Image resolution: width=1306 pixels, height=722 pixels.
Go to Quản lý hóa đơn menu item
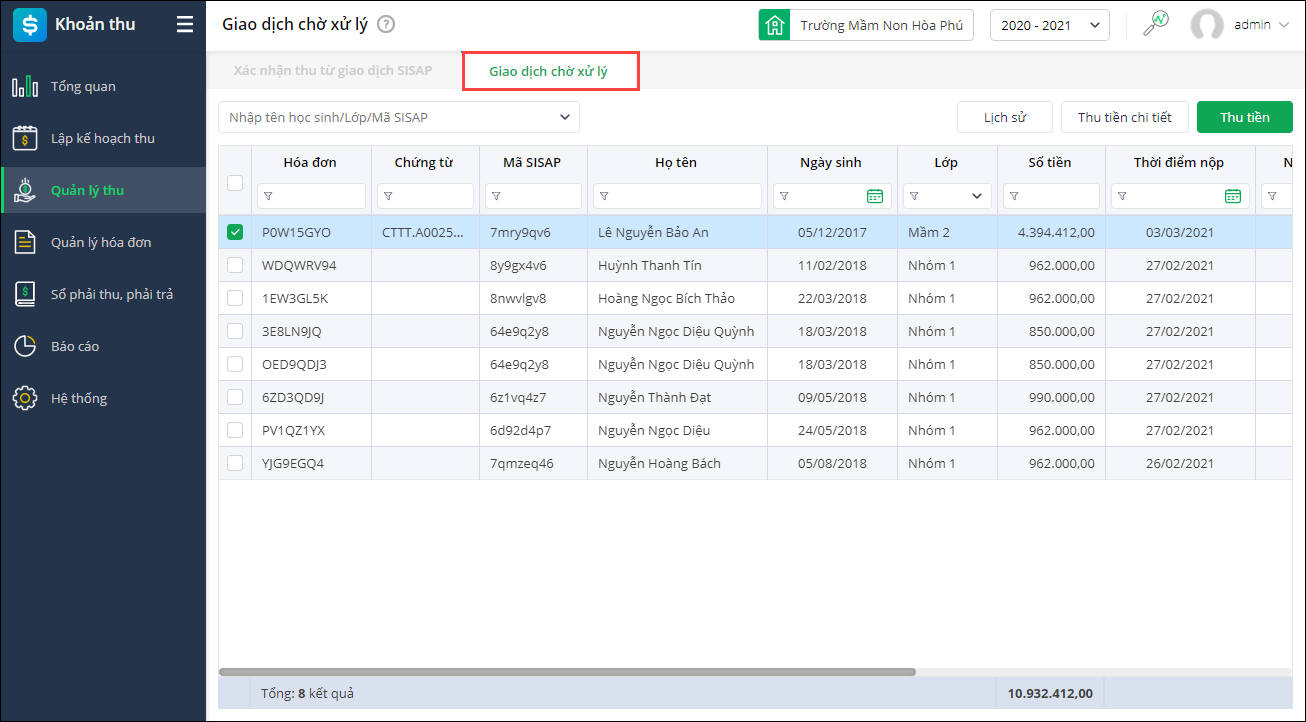pyautogui.click(x=103, y=242)
